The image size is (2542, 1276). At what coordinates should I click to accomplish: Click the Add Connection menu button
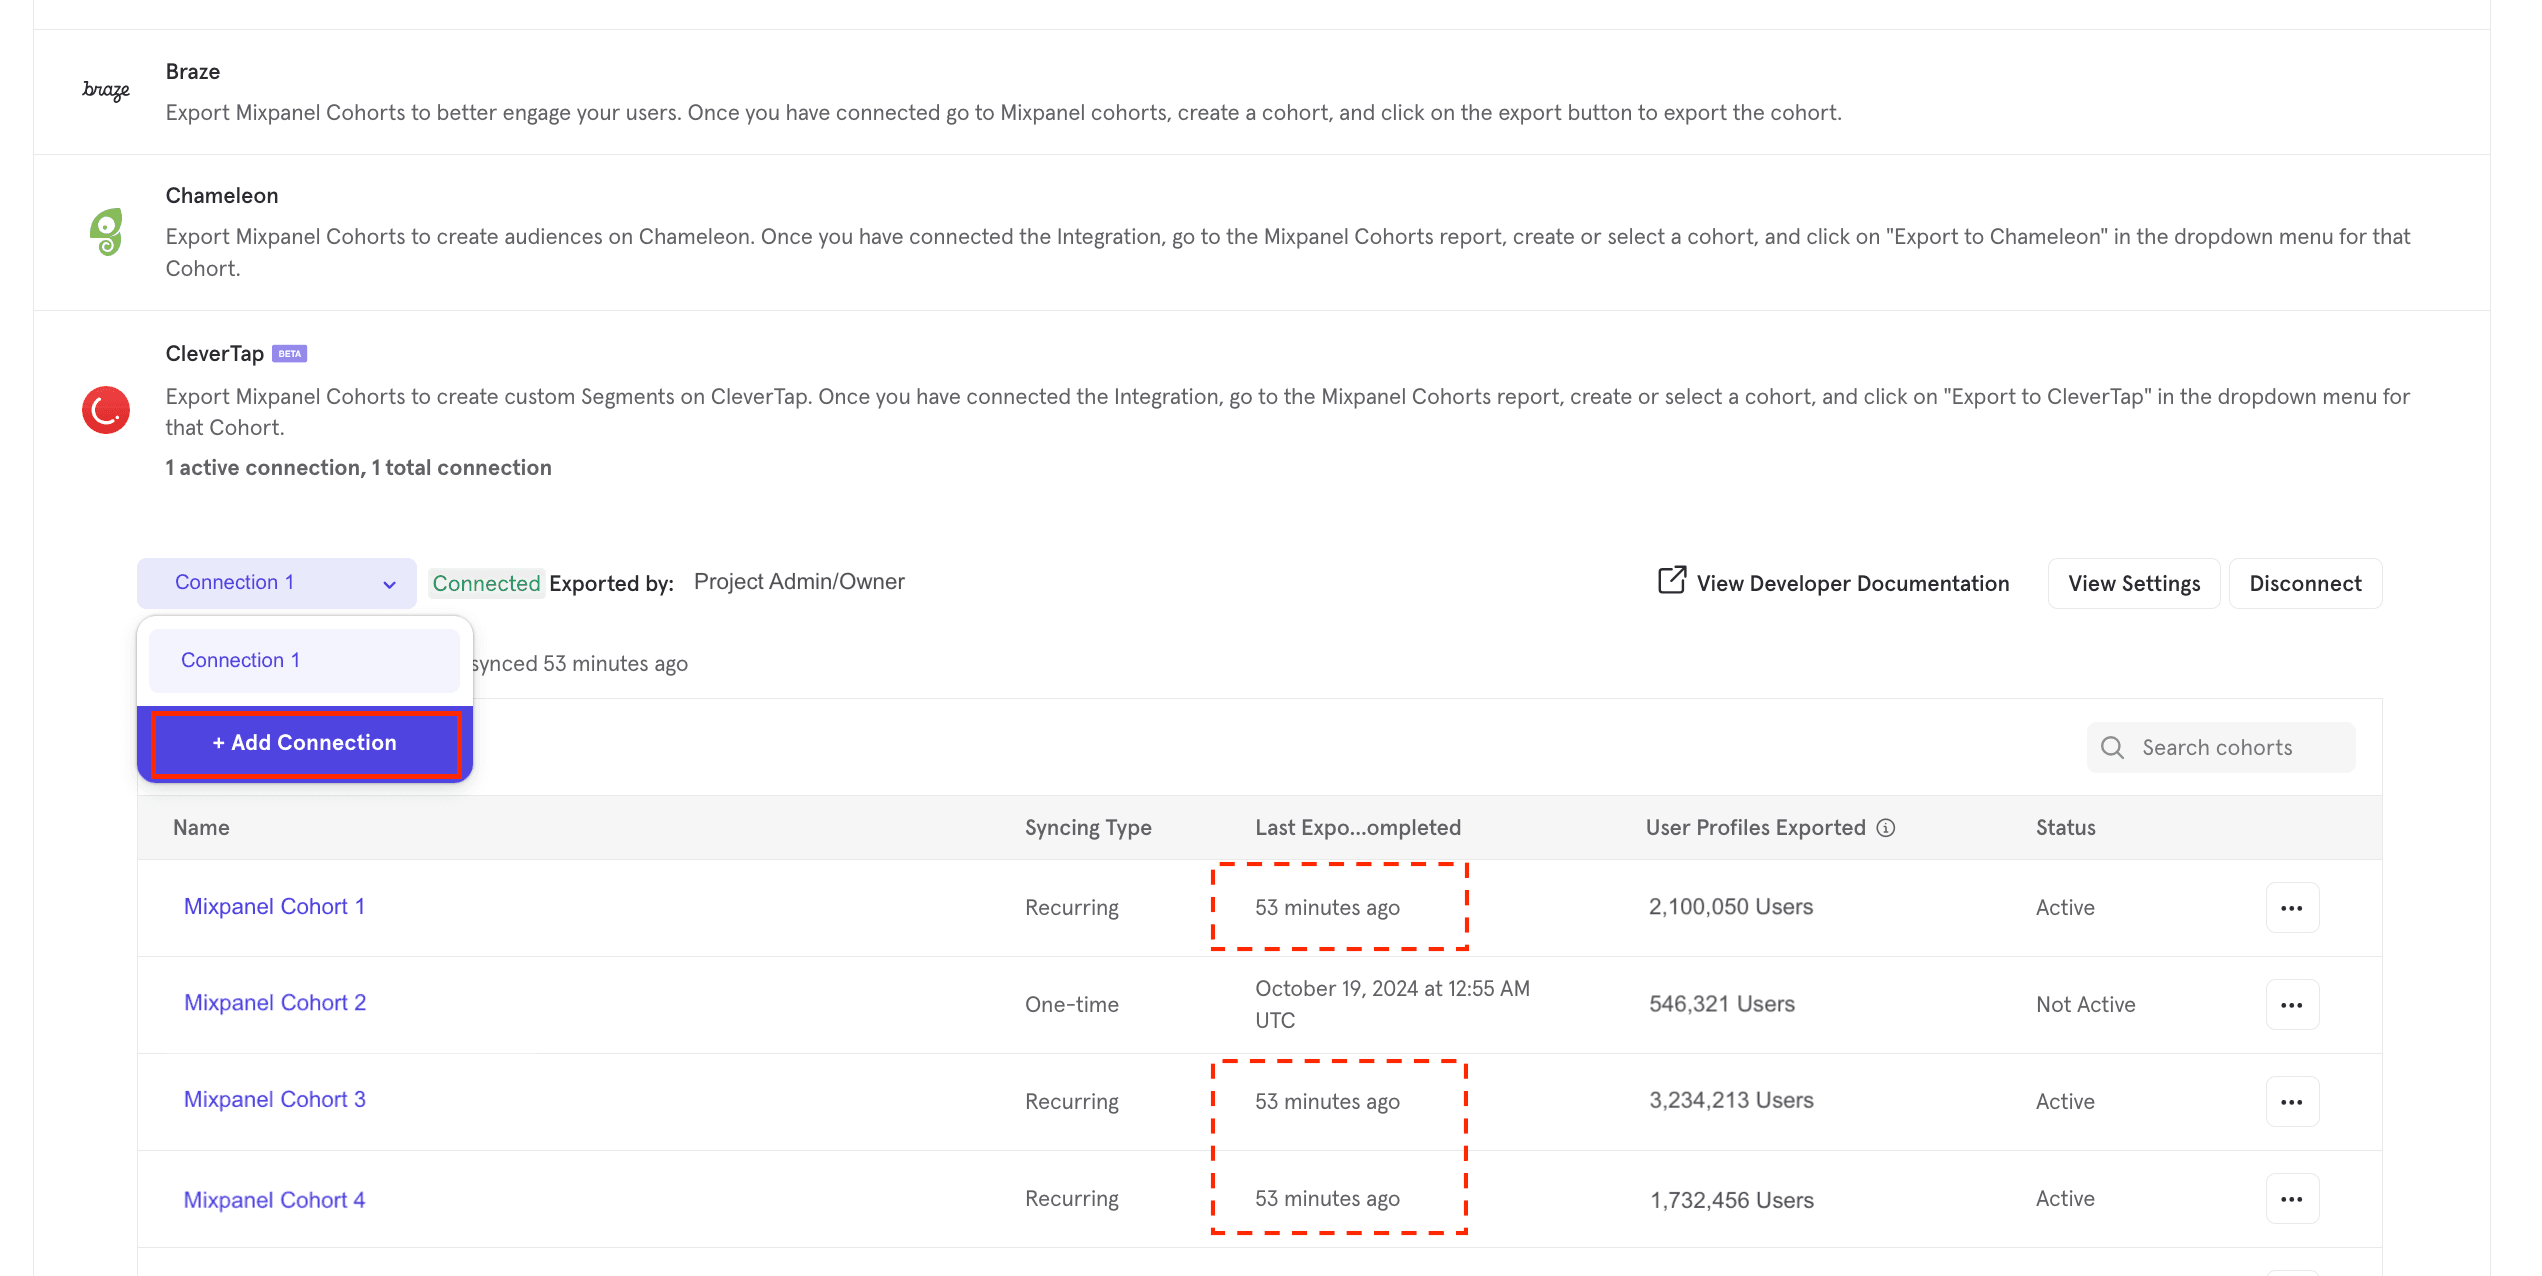point(305,743)
